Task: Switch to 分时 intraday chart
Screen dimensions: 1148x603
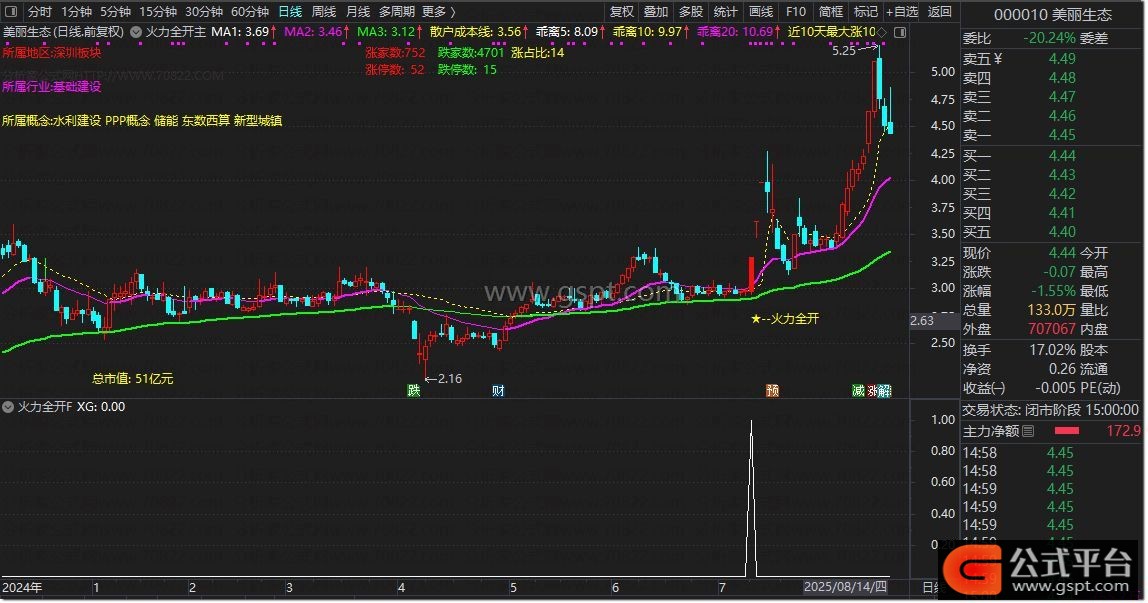Action: click(40, 12)
